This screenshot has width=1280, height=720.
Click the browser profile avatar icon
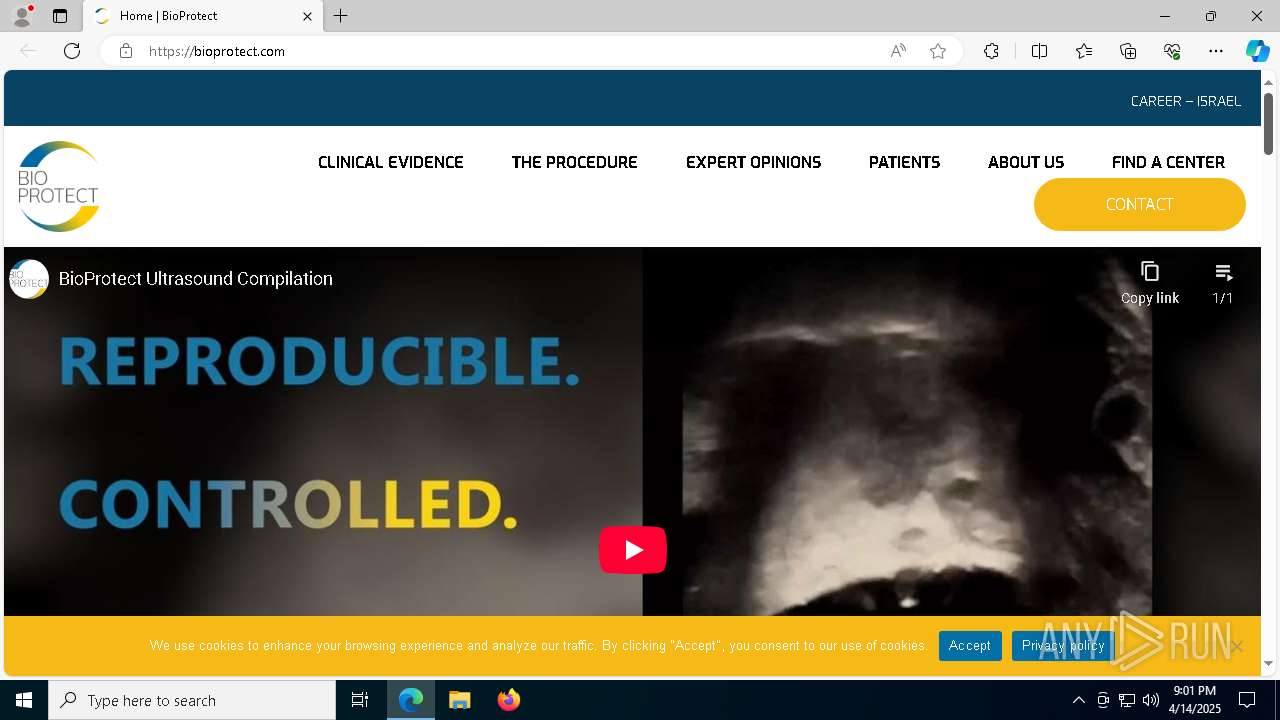[22, 16]
